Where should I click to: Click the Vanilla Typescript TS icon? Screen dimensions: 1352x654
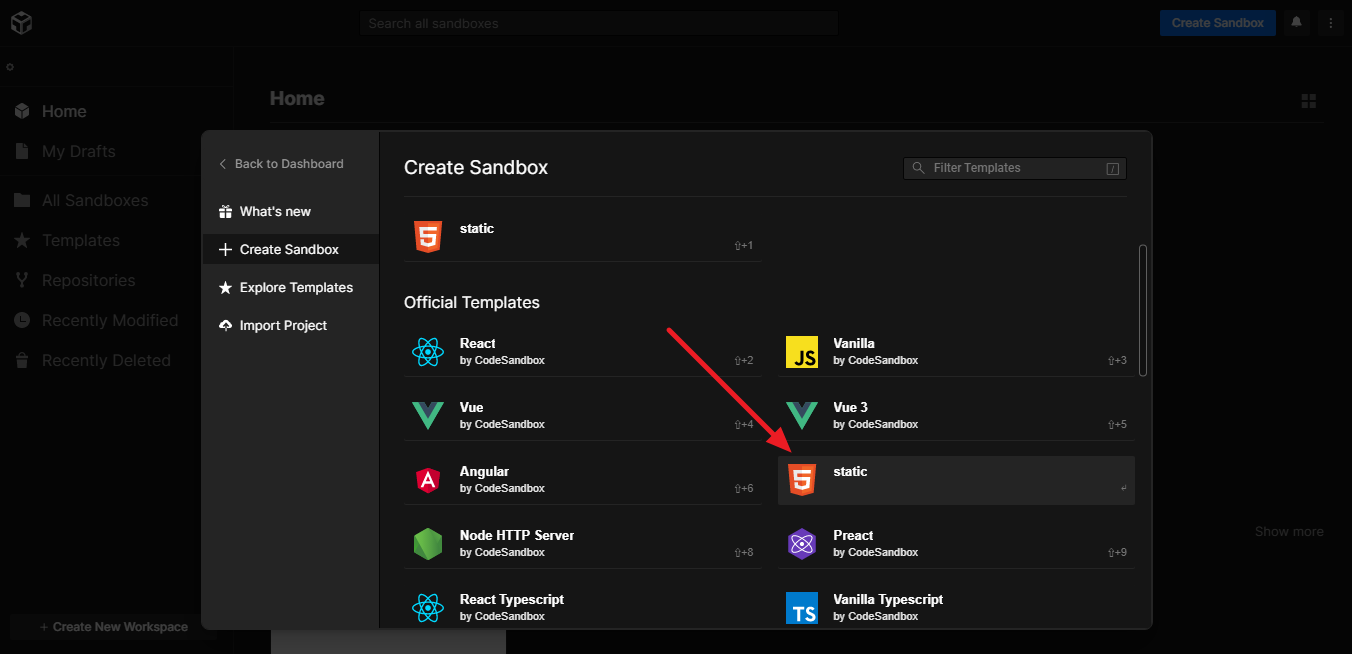tap(802, 608)
